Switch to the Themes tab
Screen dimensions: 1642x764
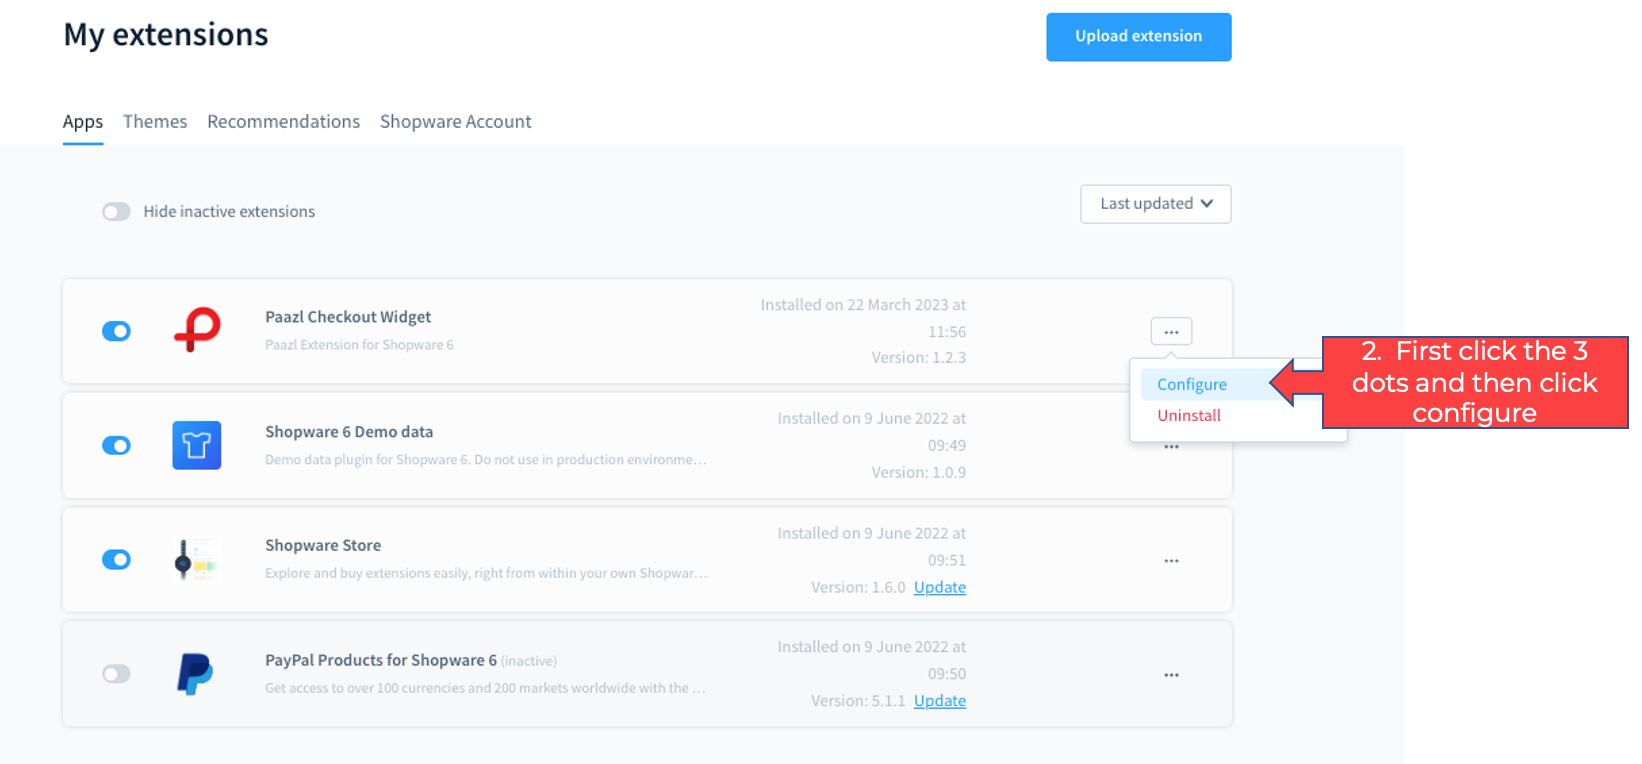[x=155, y=122]
